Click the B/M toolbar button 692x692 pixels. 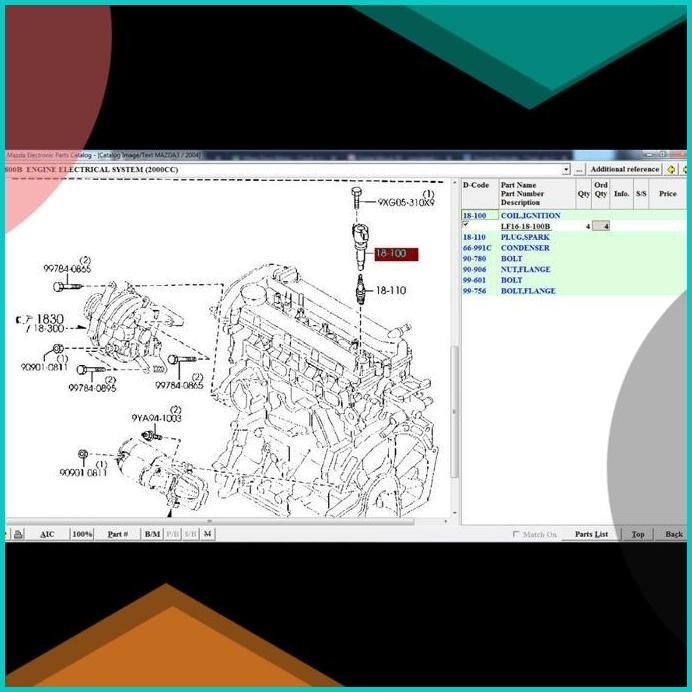152,534
